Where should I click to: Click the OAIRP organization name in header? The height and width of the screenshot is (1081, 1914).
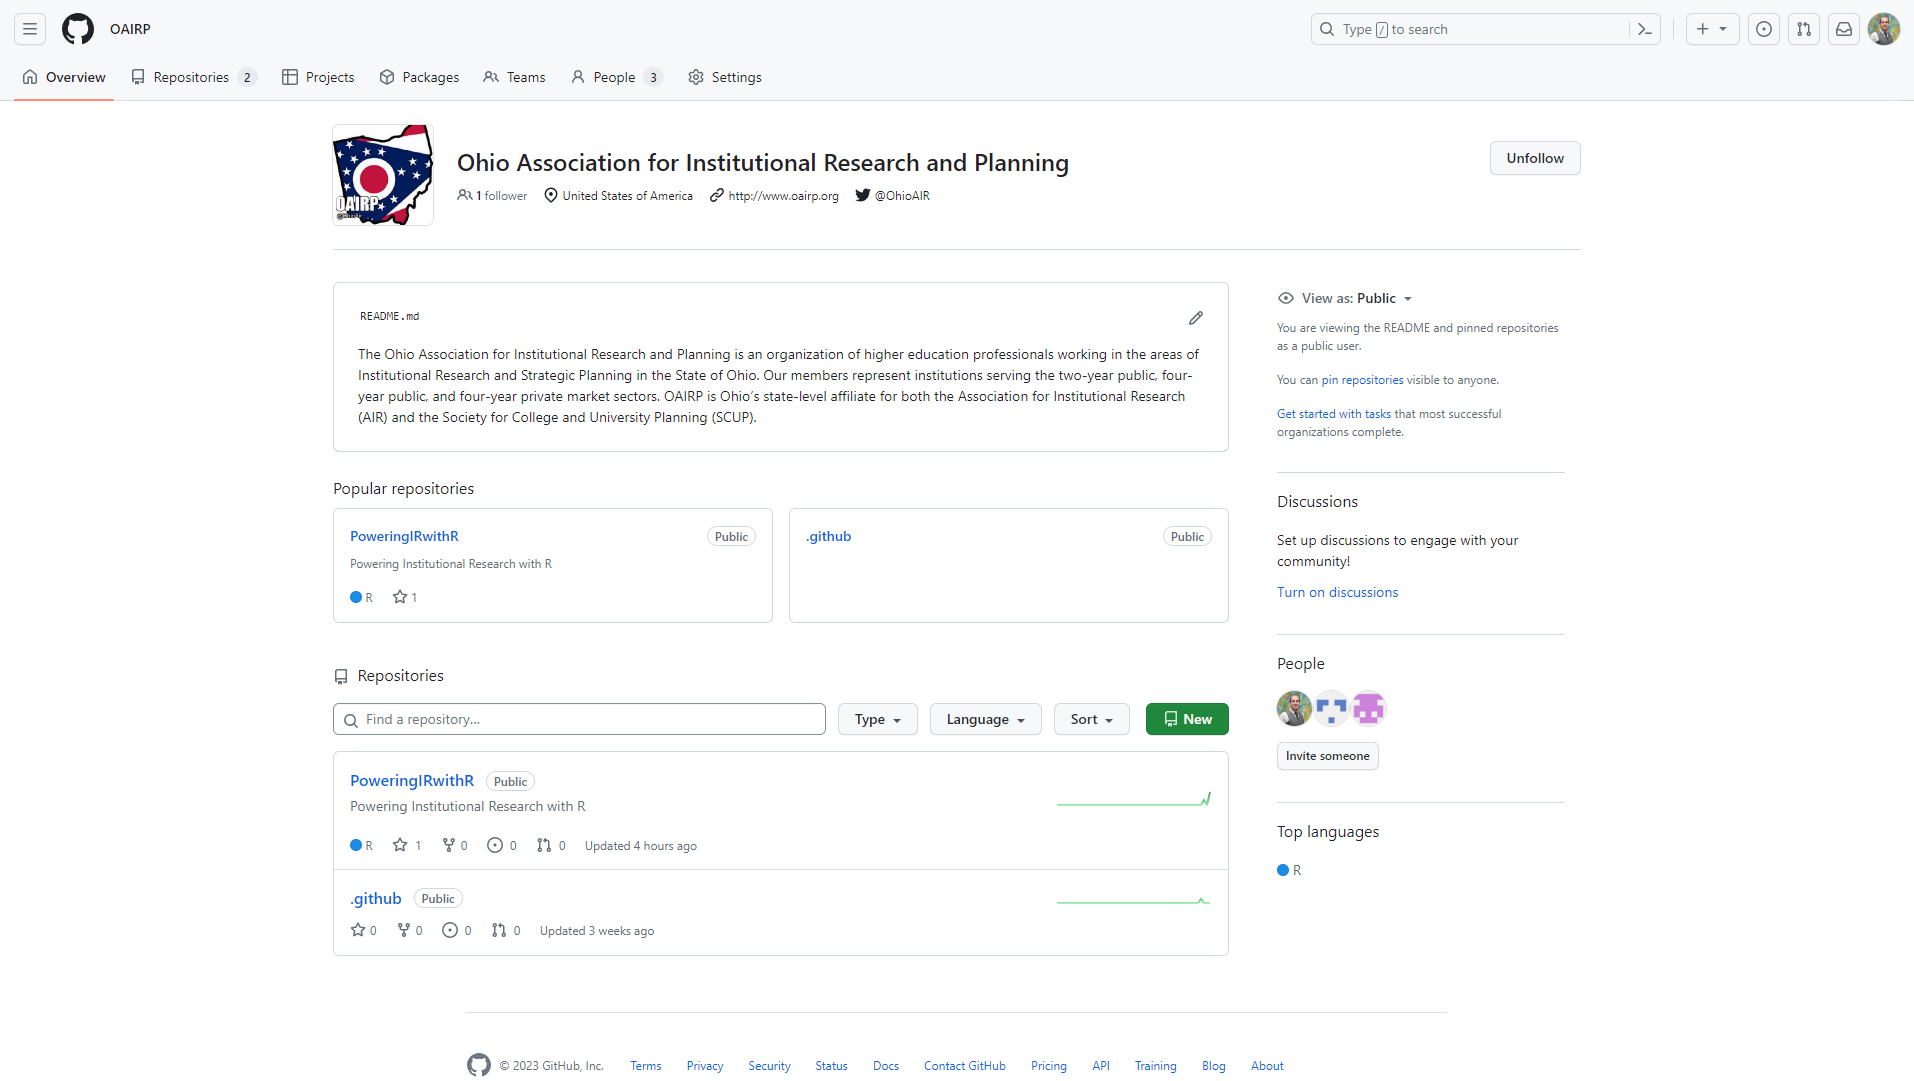[130, 29]
